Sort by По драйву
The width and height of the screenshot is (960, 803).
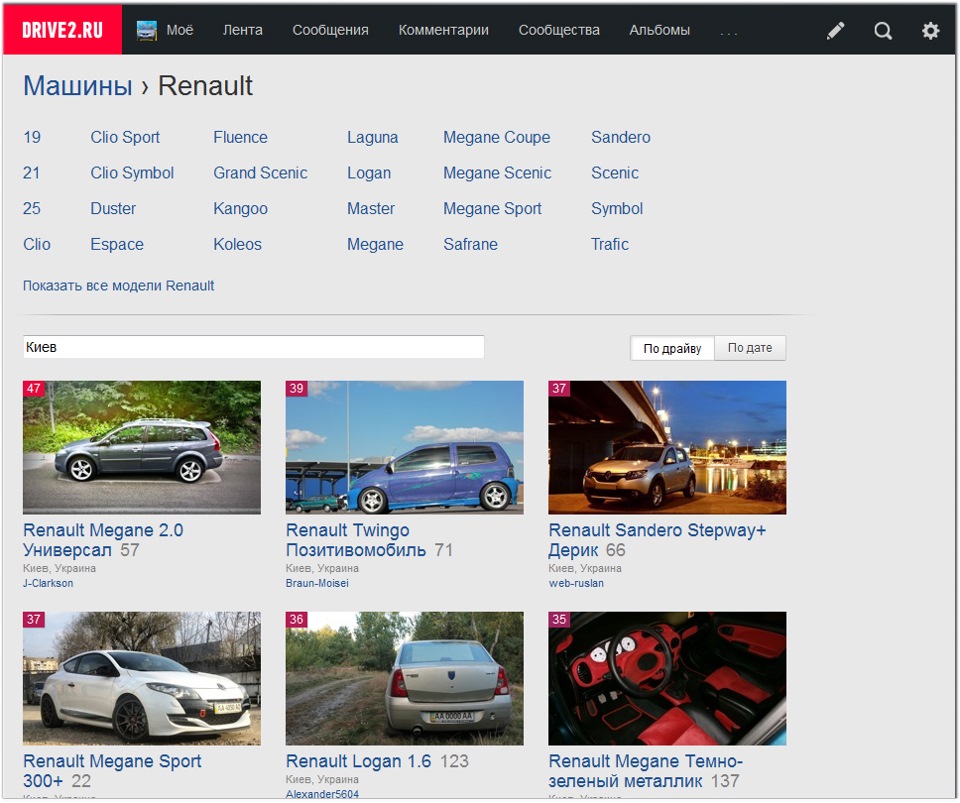[672, 348]
